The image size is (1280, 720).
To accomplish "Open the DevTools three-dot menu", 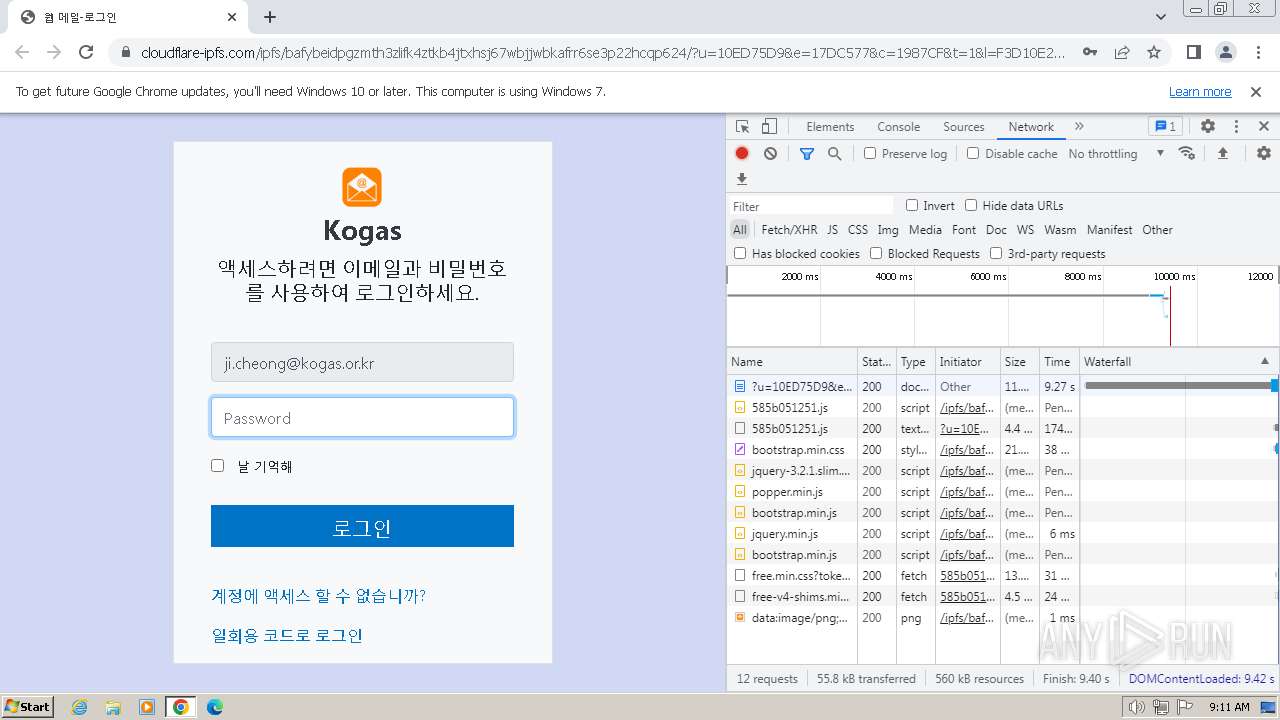I will tap(1236, 127).
